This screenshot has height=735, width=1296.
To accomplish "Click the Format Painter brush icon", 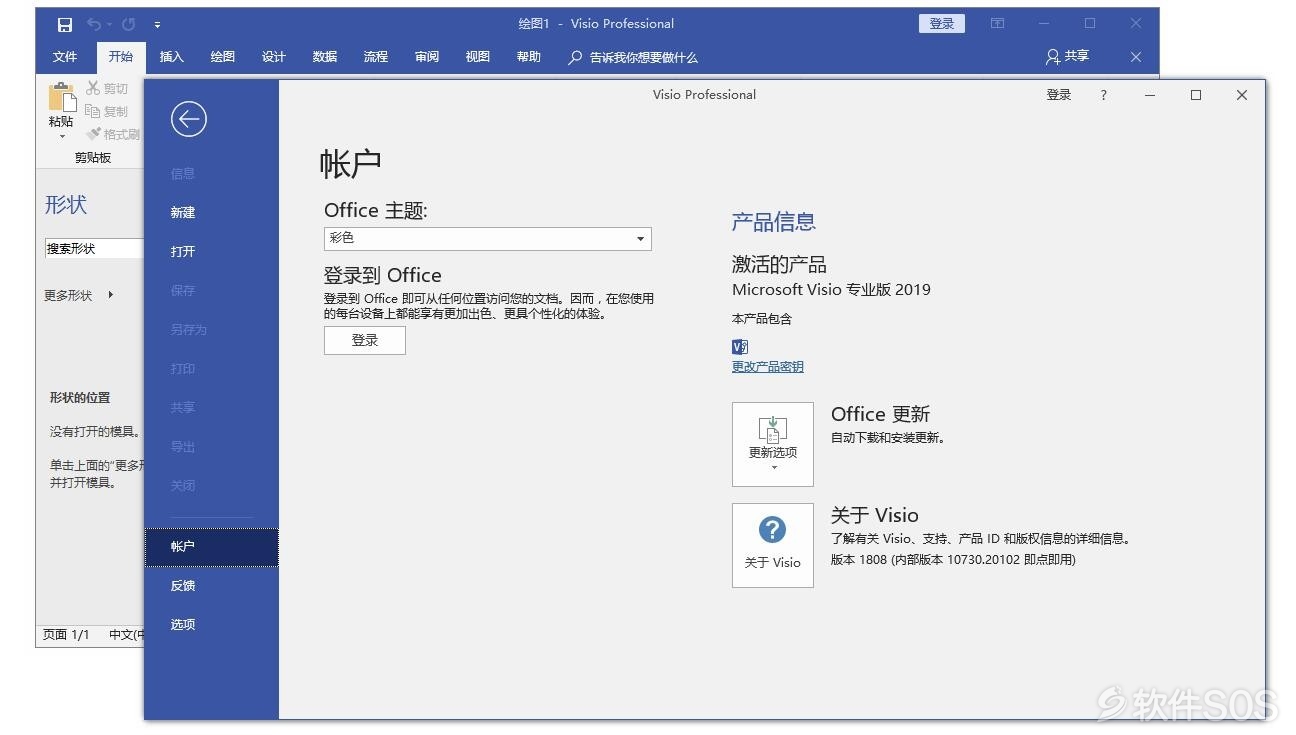I will click(94, 134).
